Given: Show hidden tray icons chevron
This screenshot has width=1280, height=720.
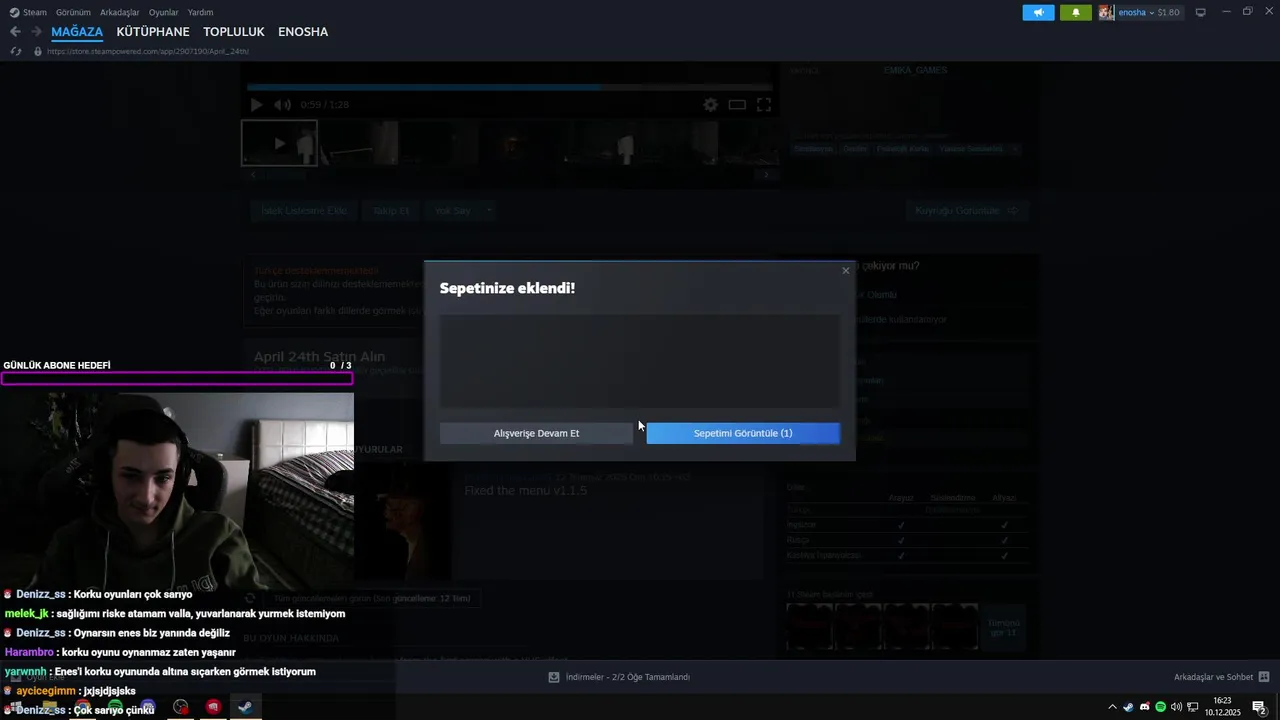Looking at the screenshot, I should [1112, 707].
